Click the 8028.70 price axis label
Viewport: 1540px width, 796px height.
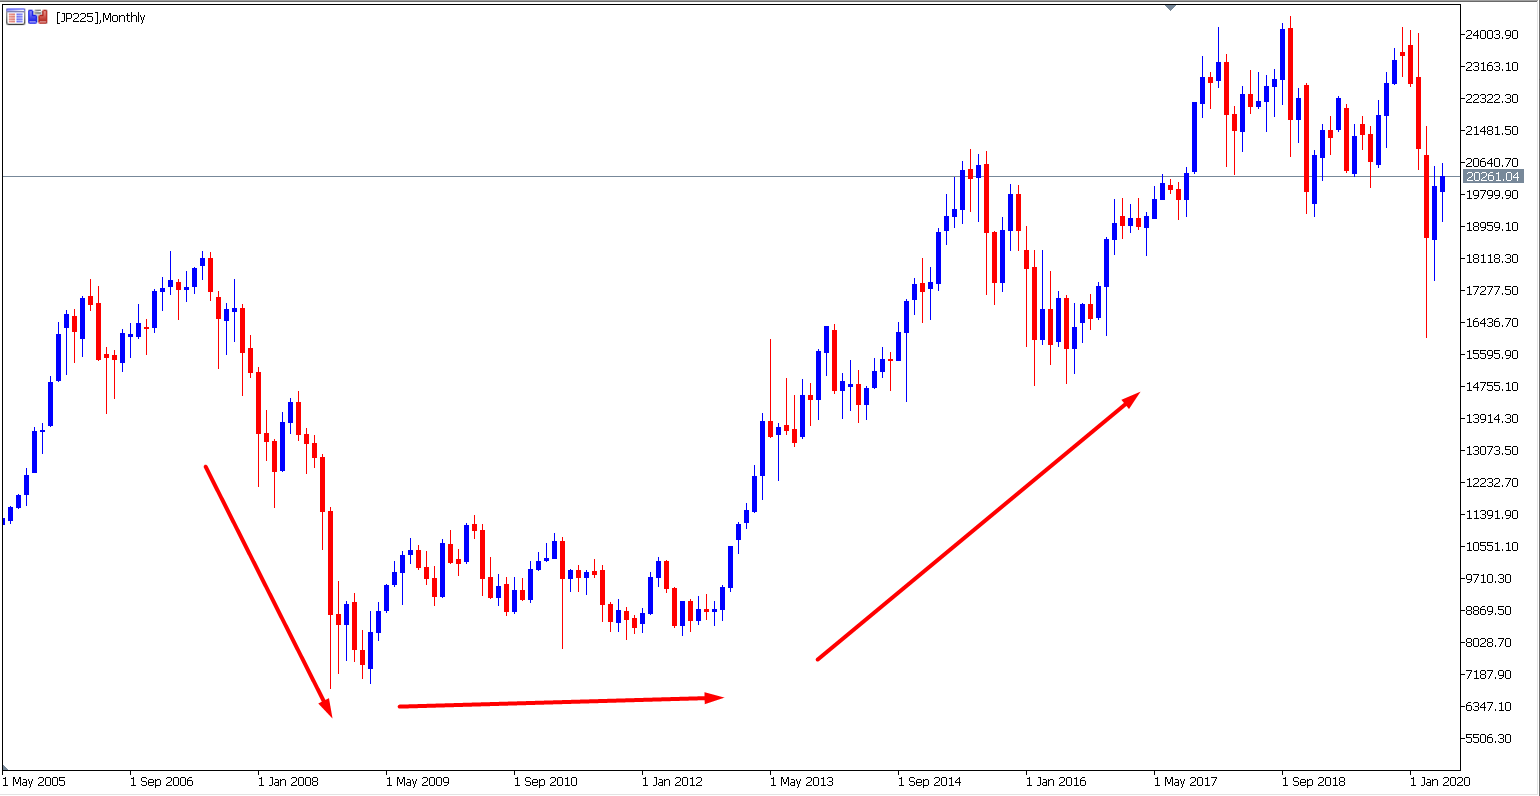coord(1489,643)
